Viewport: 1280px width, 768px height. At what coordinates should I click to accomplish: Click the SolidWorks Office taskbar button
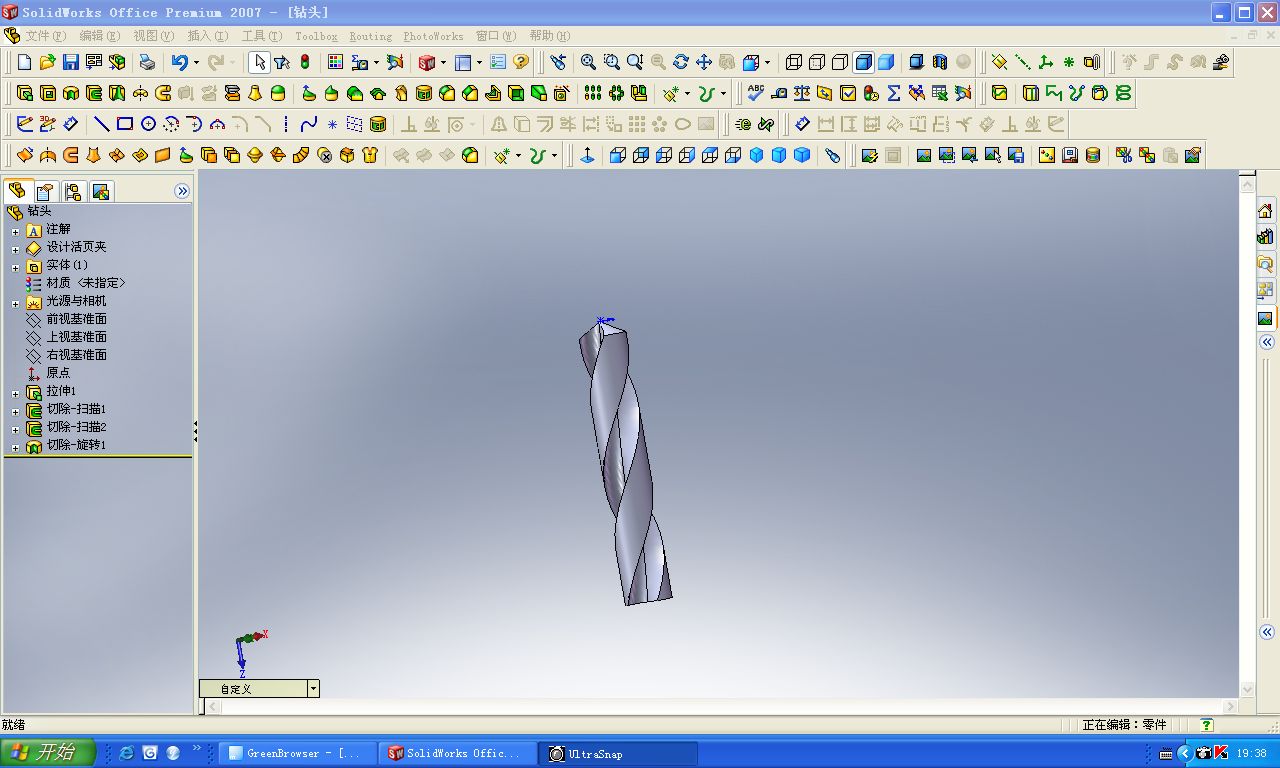(458, 753)
